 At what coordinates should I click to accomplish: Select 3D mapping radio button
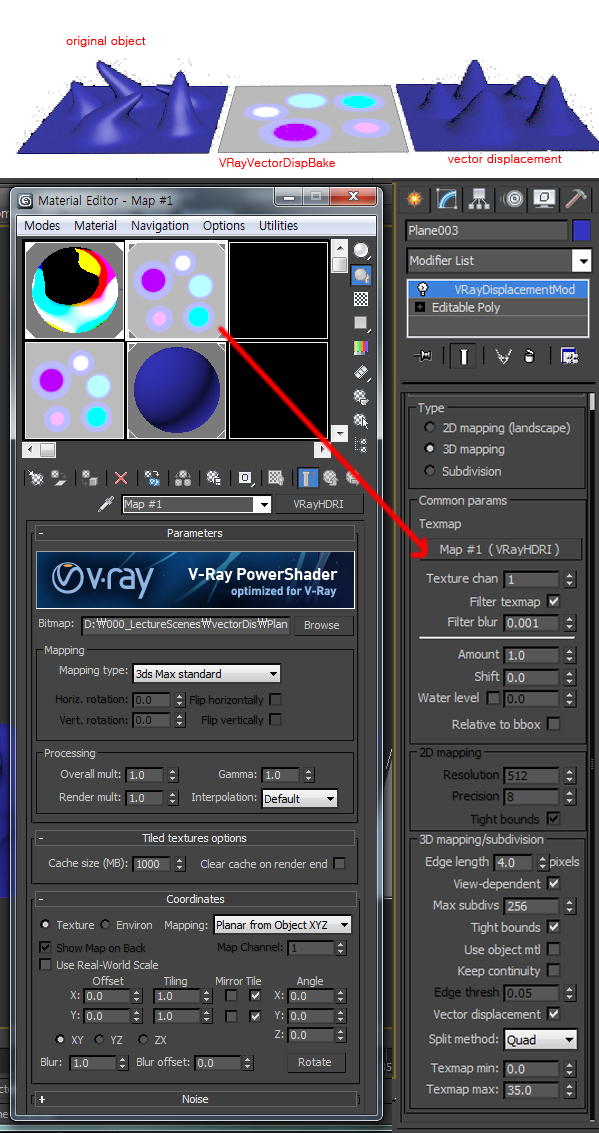(x=431, y=449)
